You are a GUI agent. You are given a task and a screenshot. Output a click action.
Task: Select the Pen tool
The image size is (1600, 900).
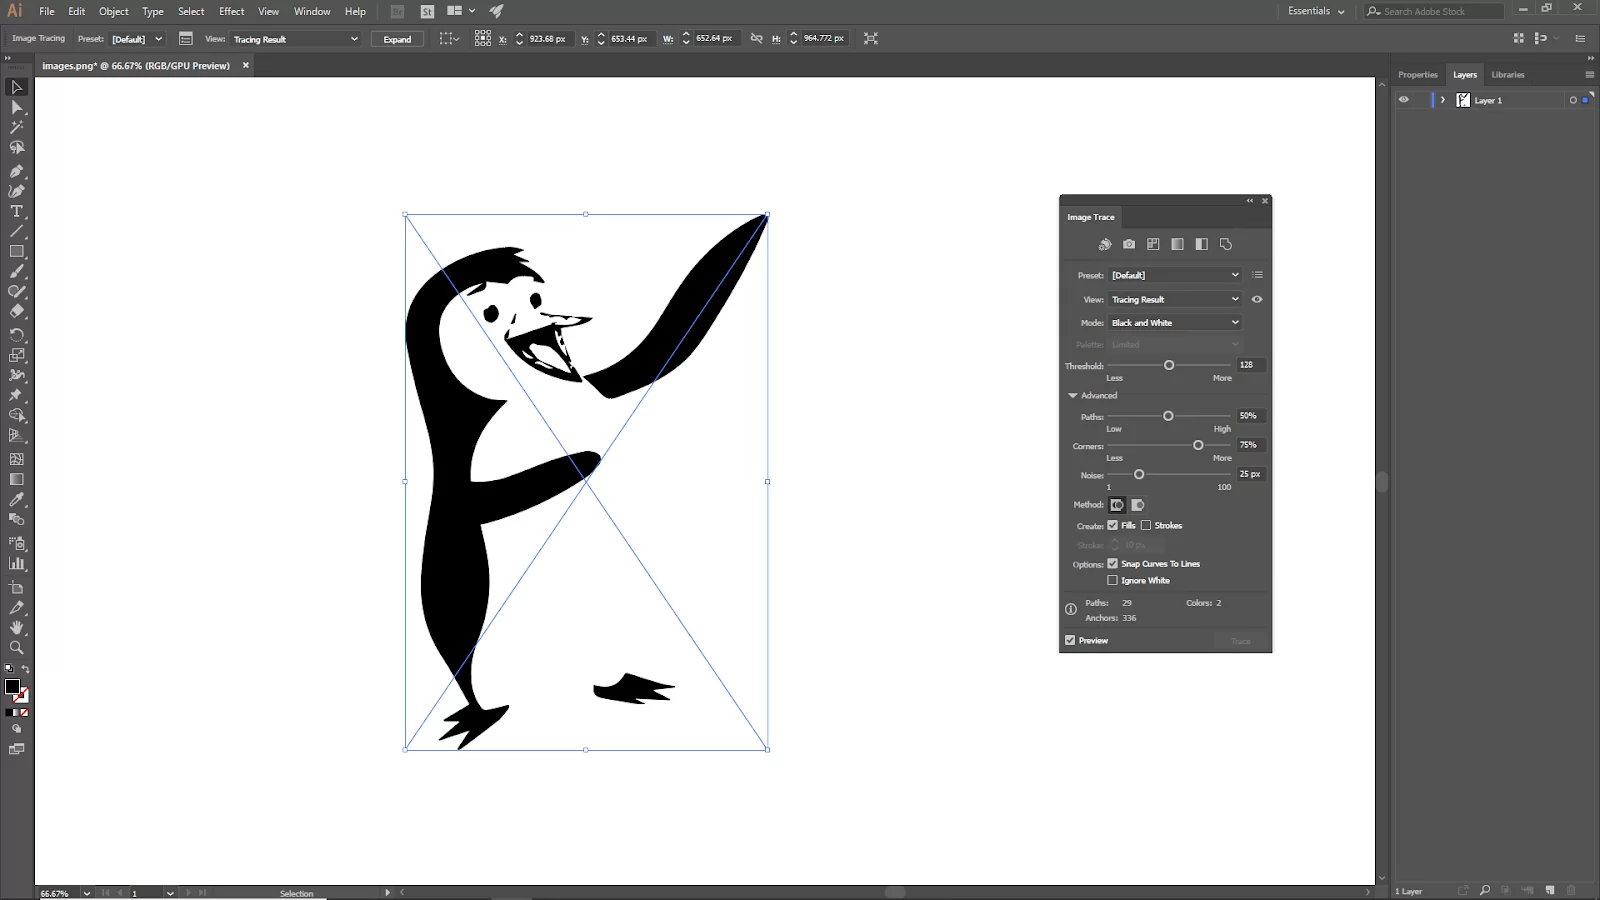coord(17,171)
